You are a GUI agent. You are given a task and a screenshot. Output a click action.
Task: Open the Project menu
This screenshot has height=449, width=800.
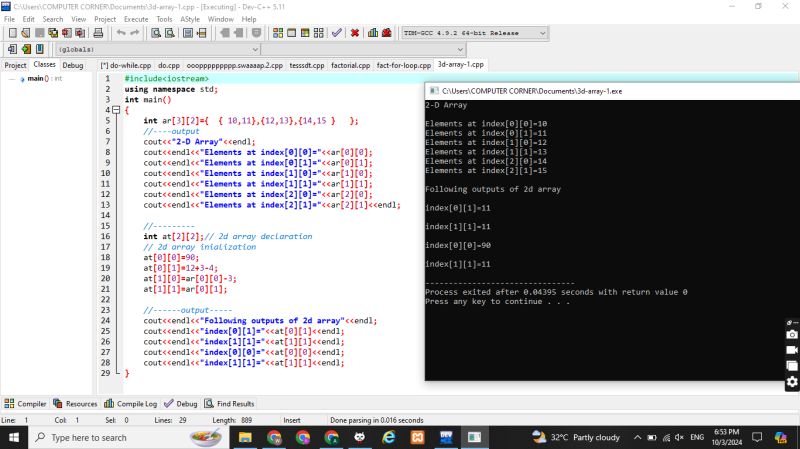point(105,19)
